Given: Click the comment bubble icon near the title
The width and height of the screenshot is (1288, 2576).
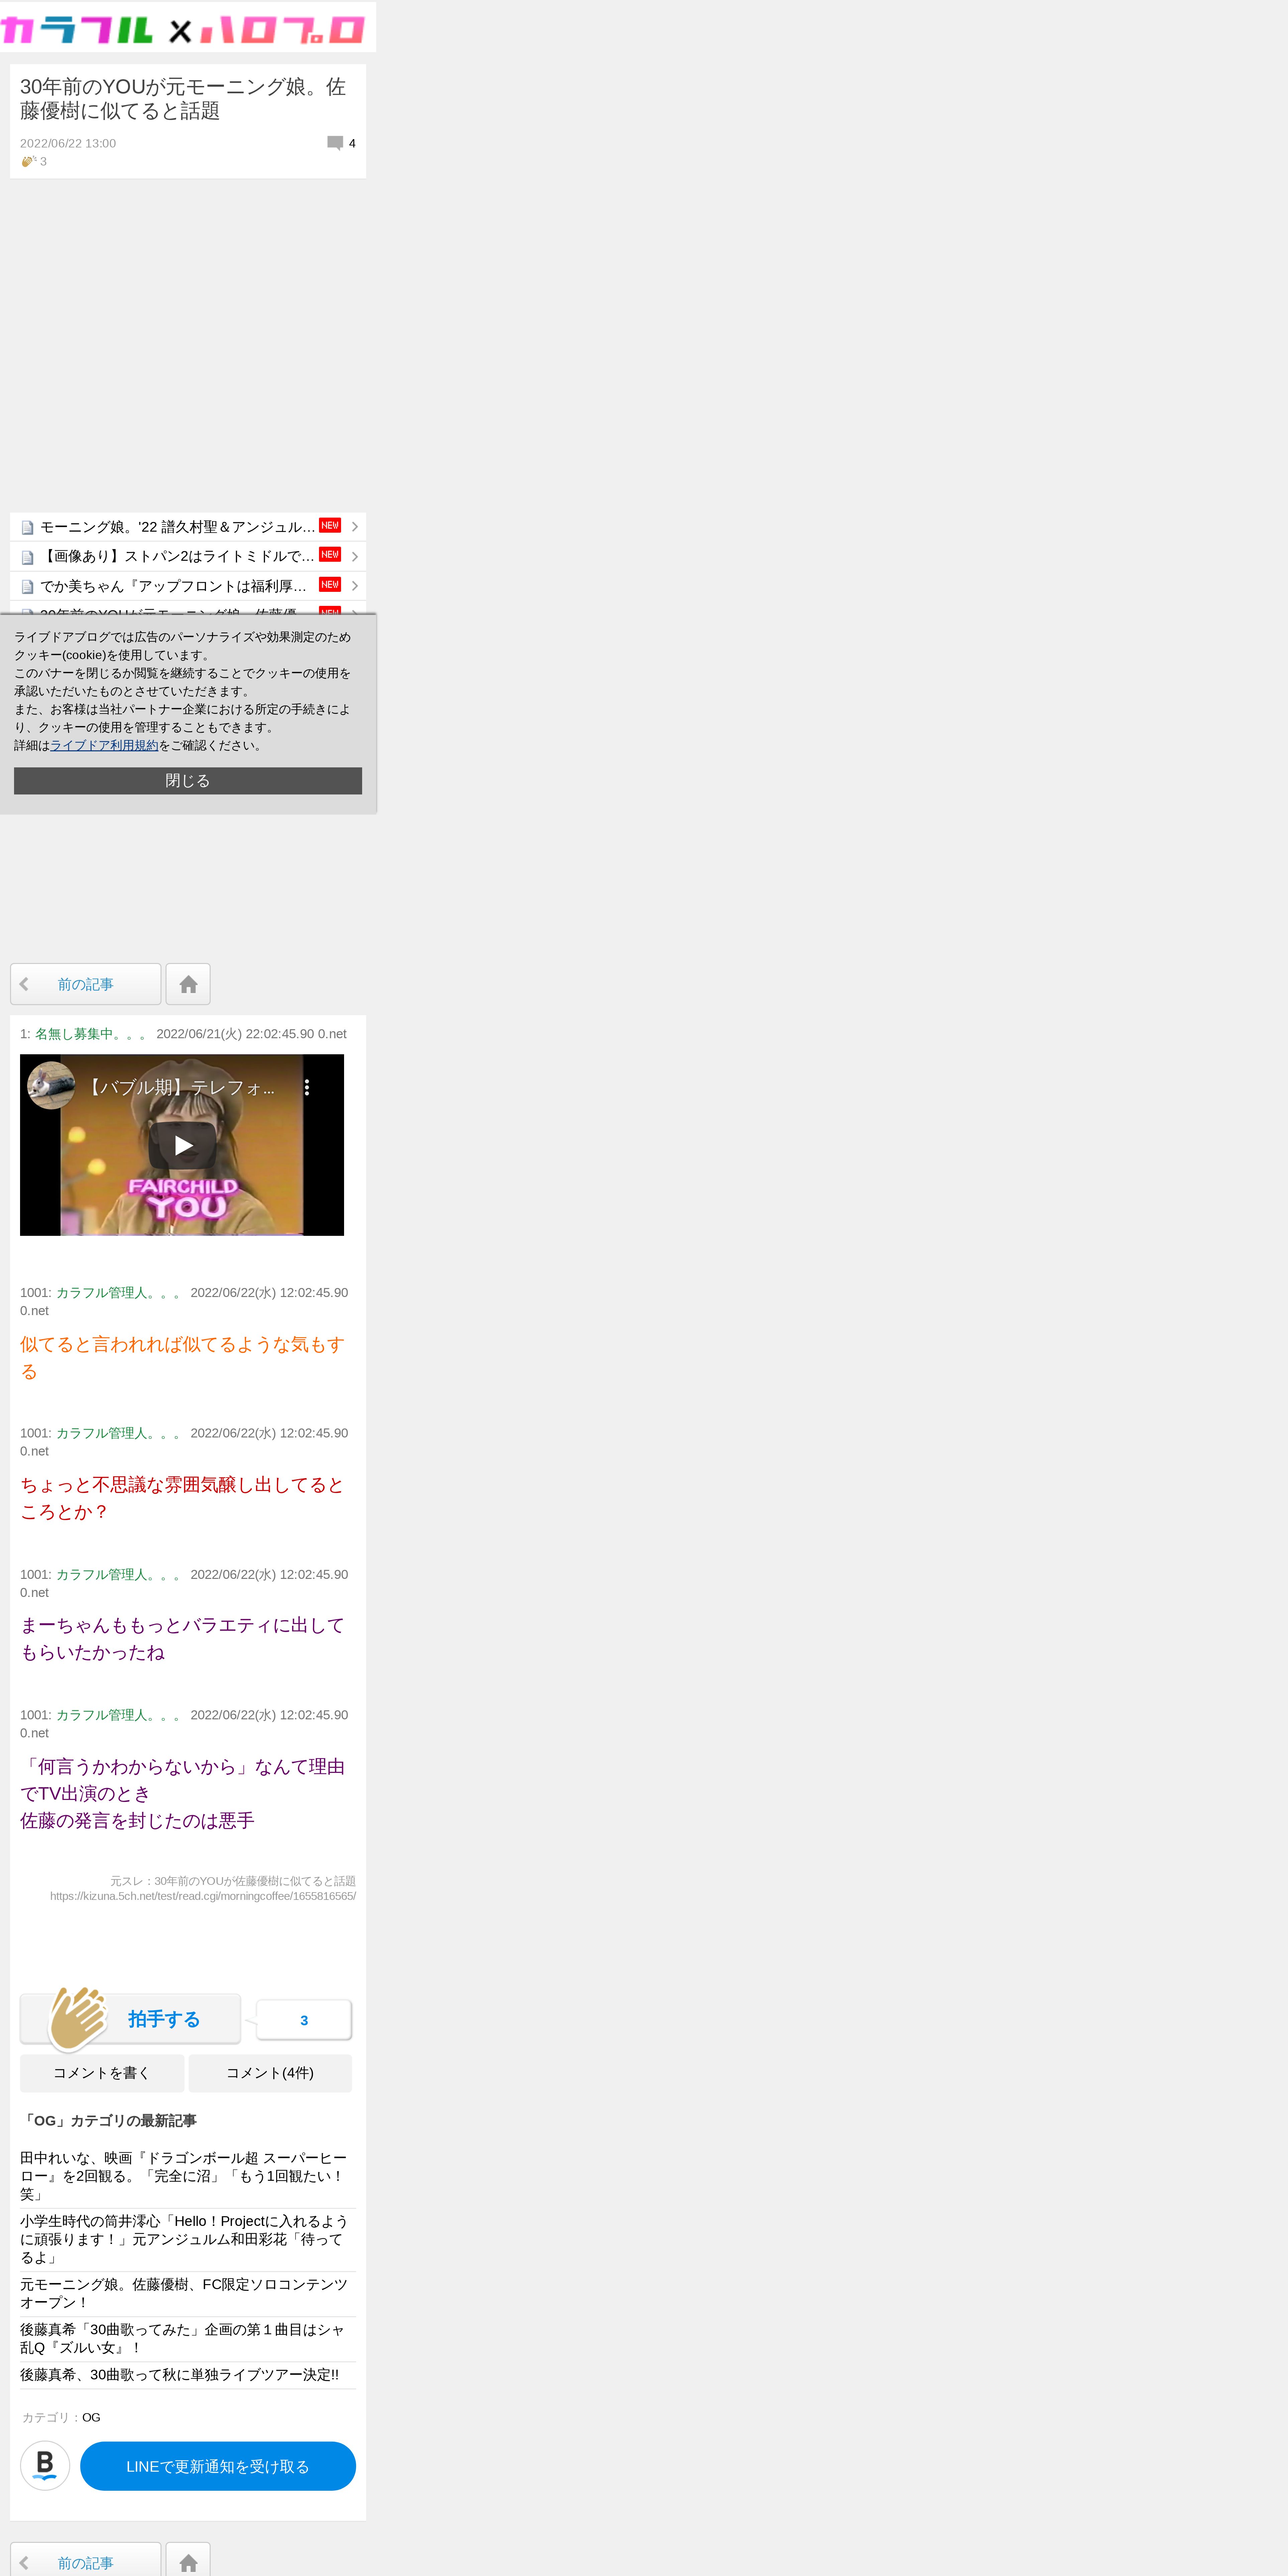Looking at the screenshot, I should point(335,143).
